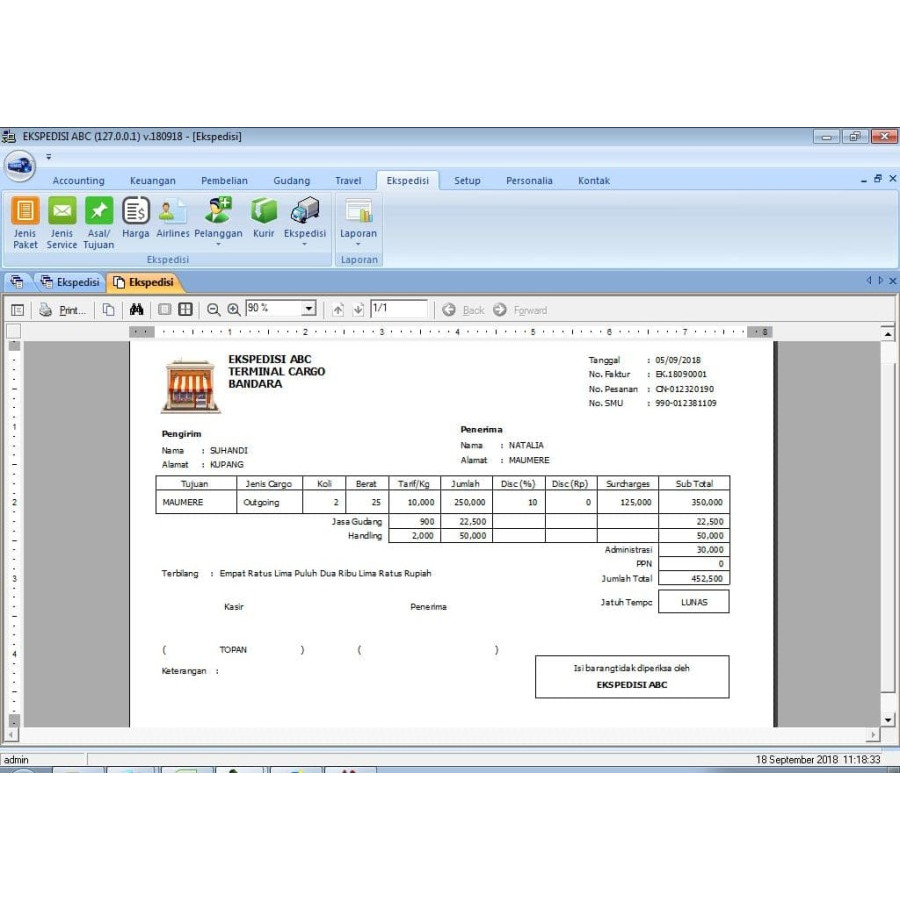The image size is (900, 900).
Task: Open the Gudang ribbon tab
Action: (291, 181)
